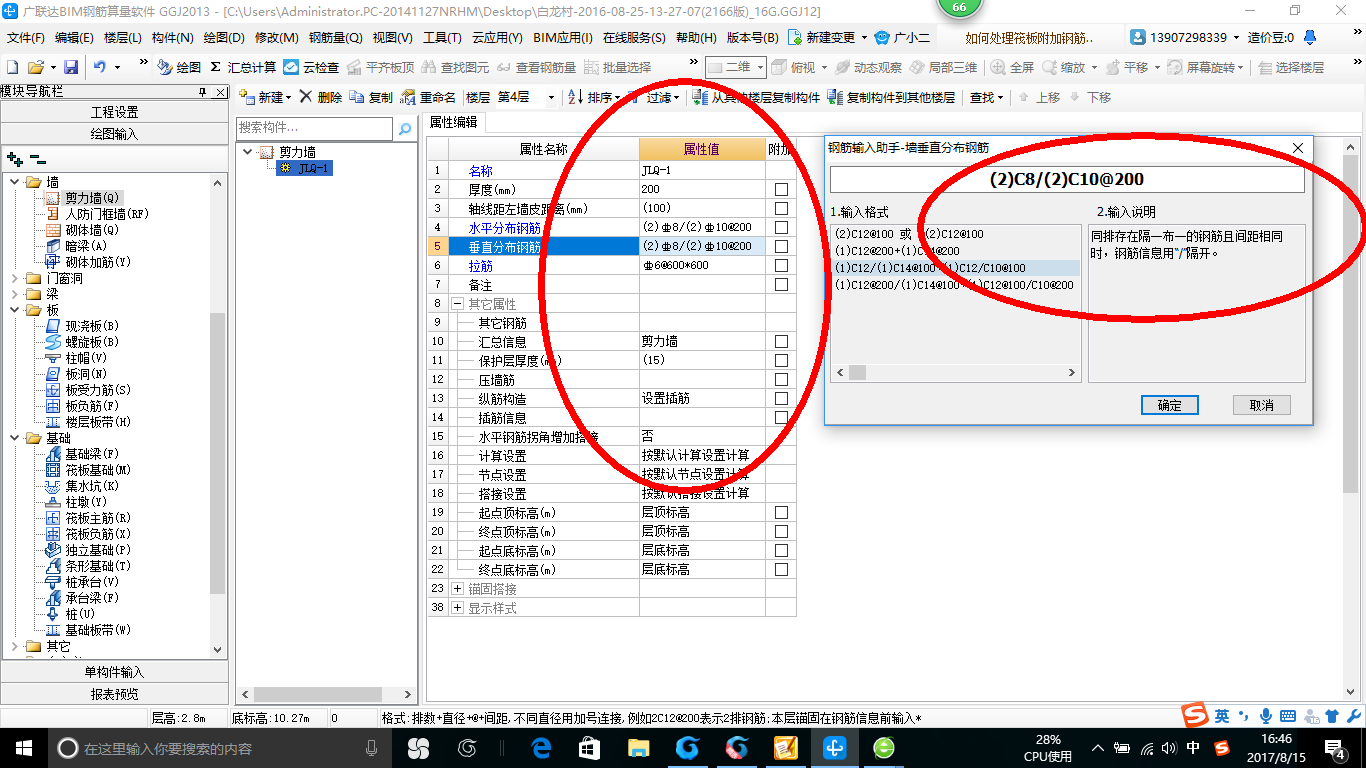The height and width of the screenshot is (768, 1366).
Task: Open the 文件(F) menu
Action: pos(26,38)
